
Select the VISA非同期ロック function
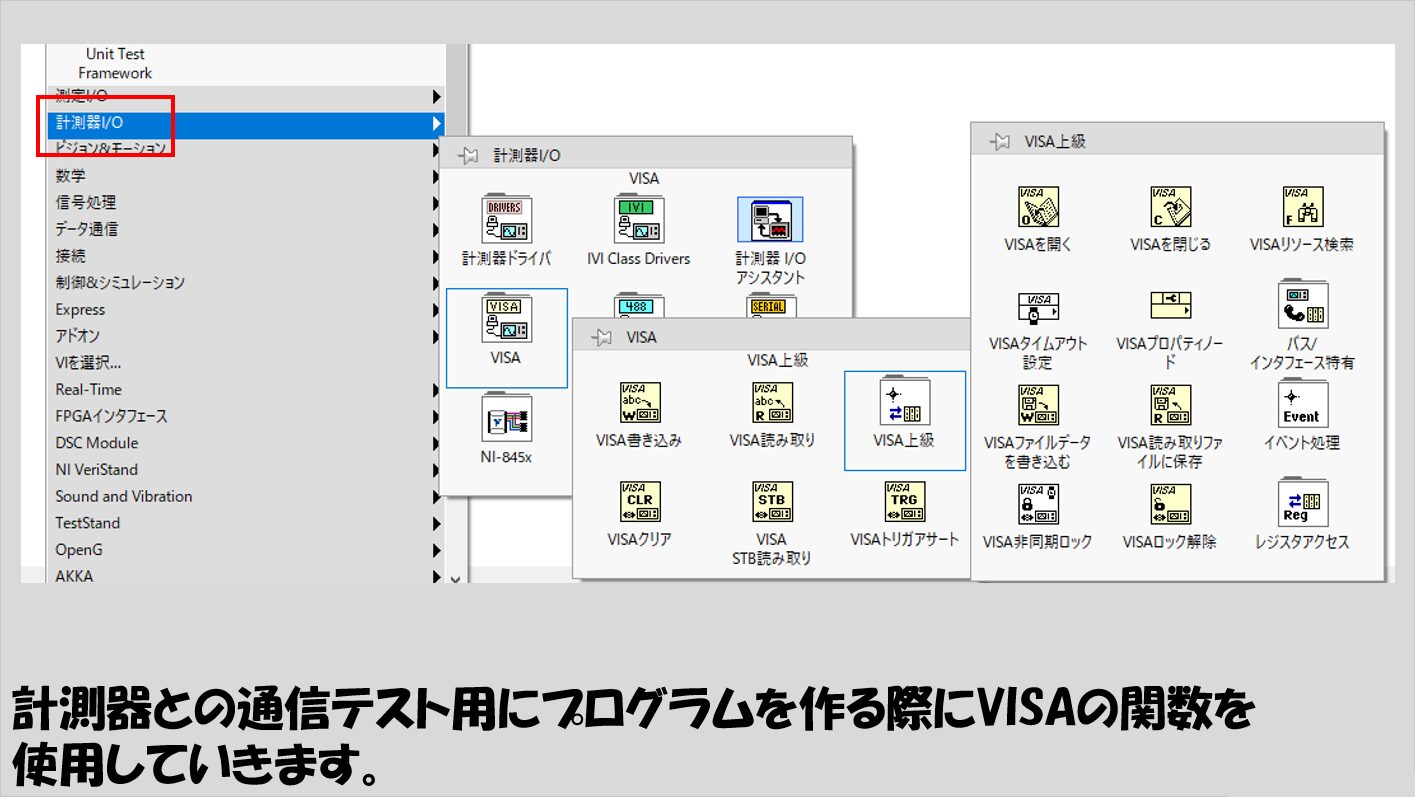1038,504
